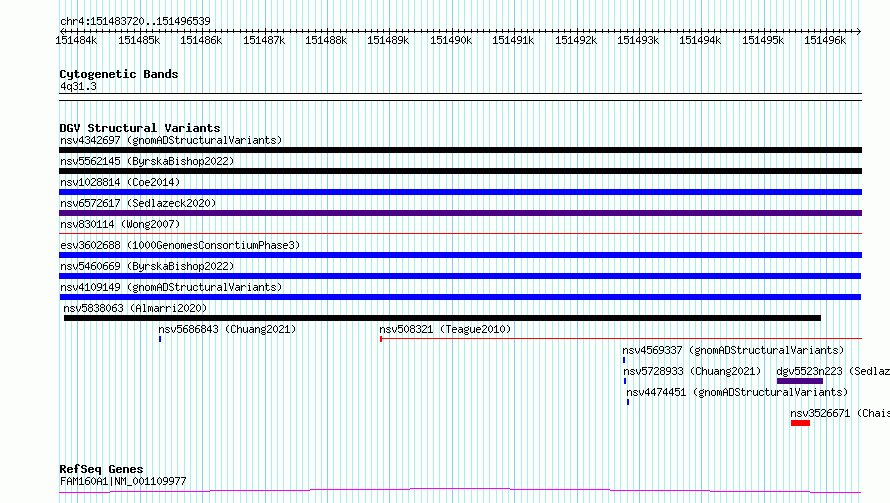
Task: Click the small blue nsv5686843 marker
Action: [x=160, y=339]
